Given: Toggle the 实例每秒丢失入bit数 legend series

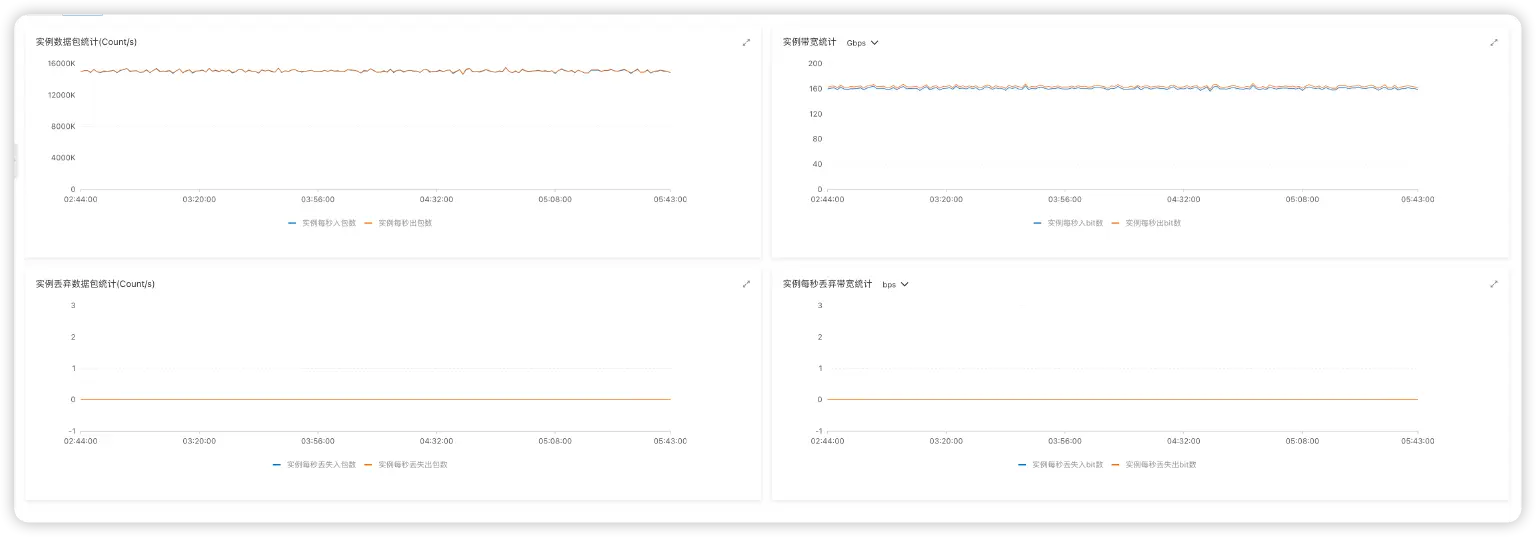Looking at the screenshot, I should 1061,465.
